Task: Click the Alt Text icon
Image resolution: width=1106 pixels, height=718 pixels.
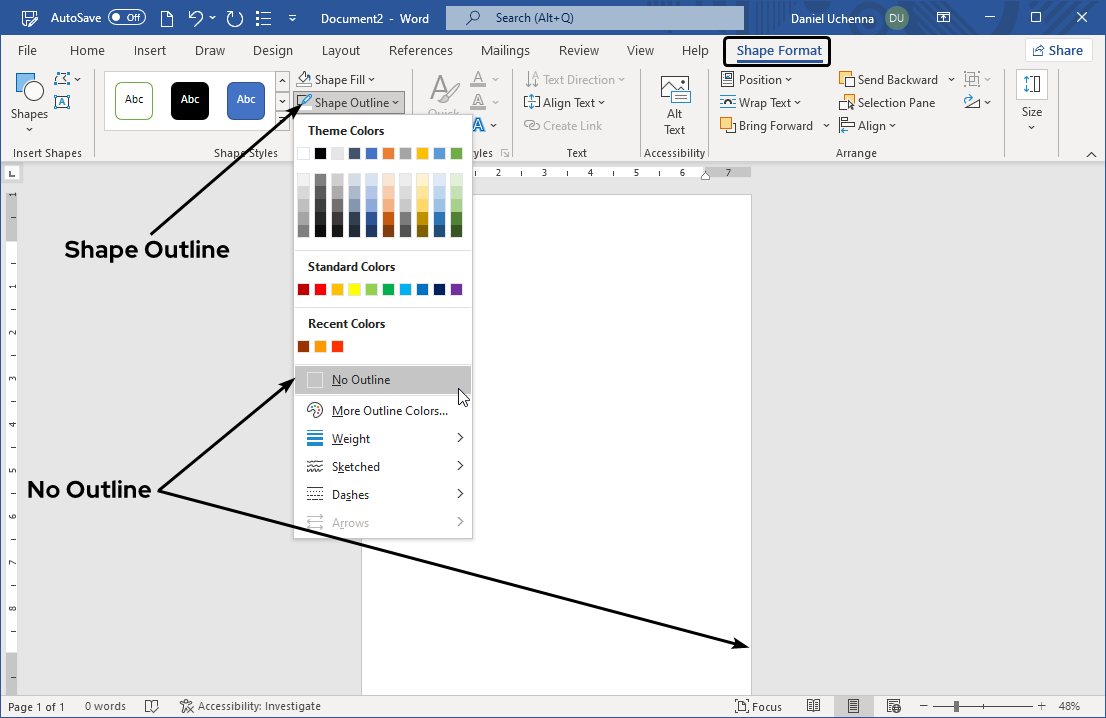Action: (x=675, y=91)
